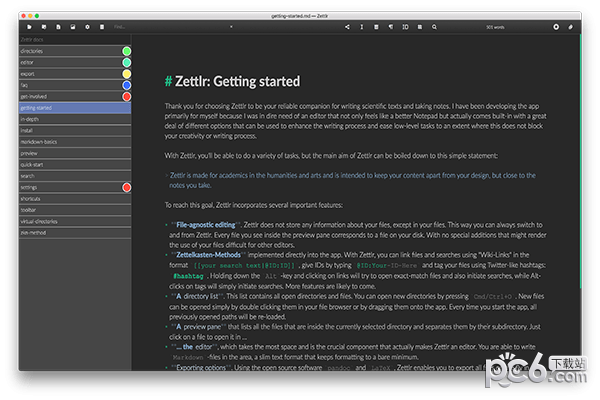Viewport: 600px width, 400px height.
Task: Open the markdown-basics file
Action: [x=75, y=142]
